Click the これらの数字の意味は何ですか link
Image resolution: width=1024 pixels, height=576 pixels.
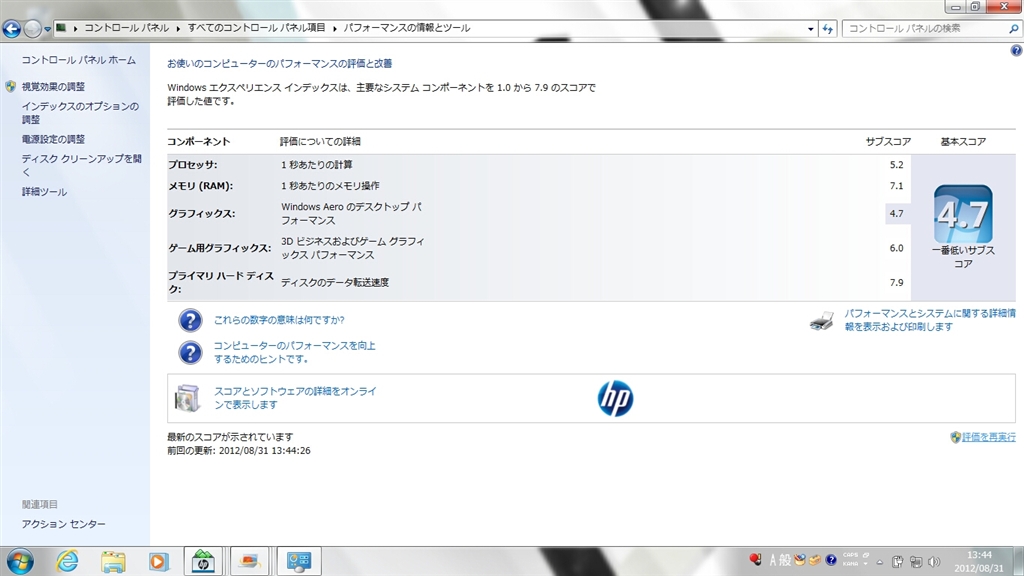point(279,320)
